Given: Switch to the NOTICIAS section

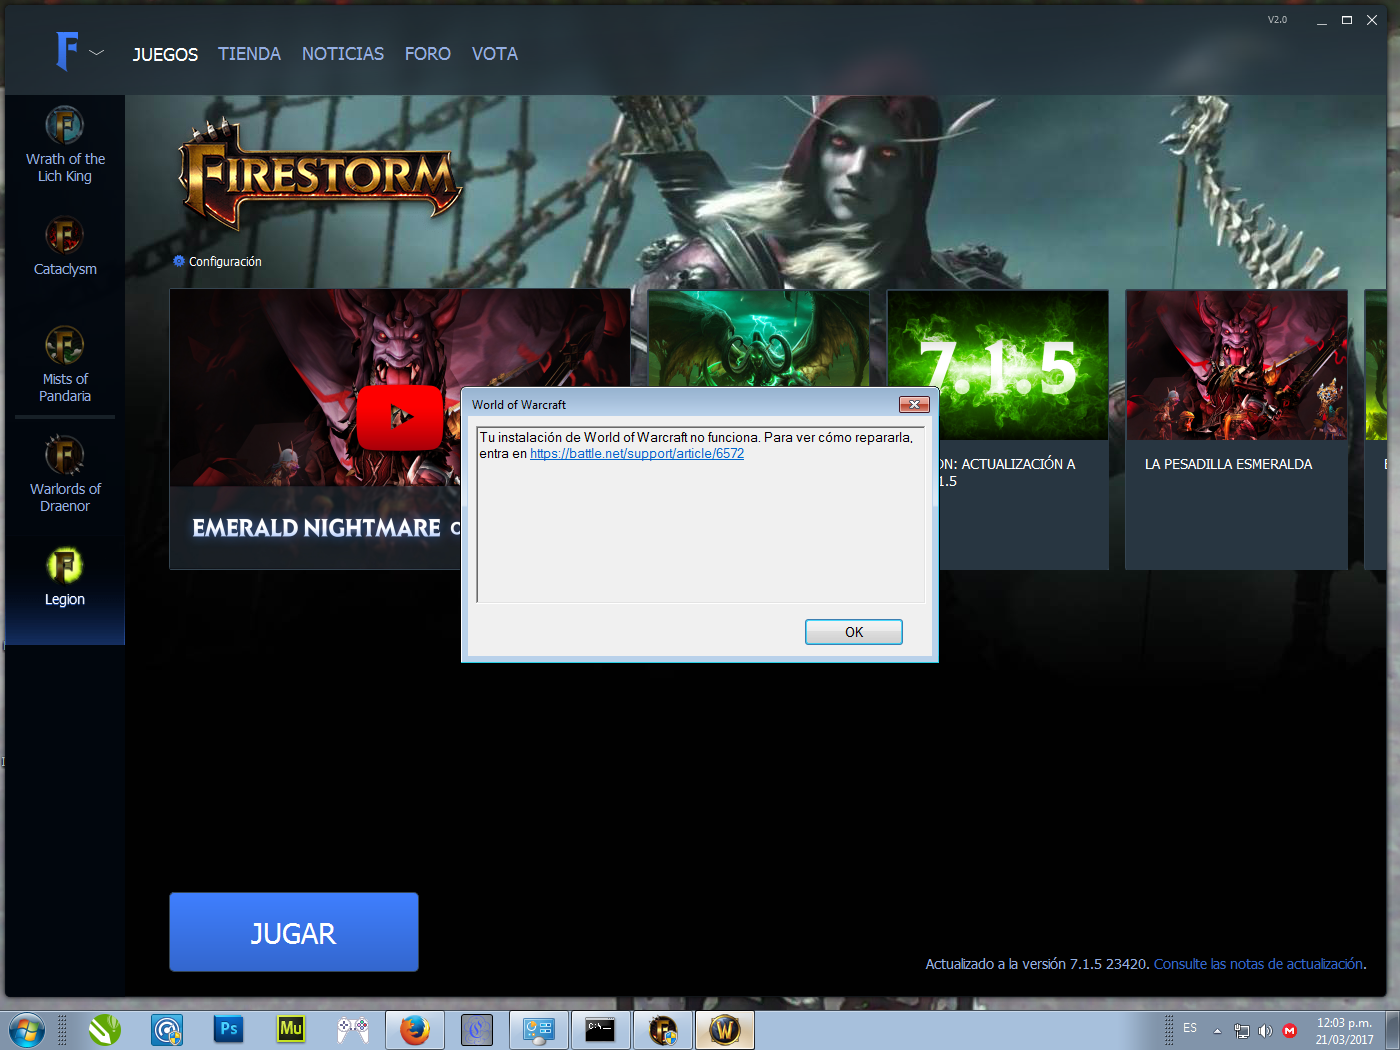Looking at the screenshot, I should click(342, 54).
